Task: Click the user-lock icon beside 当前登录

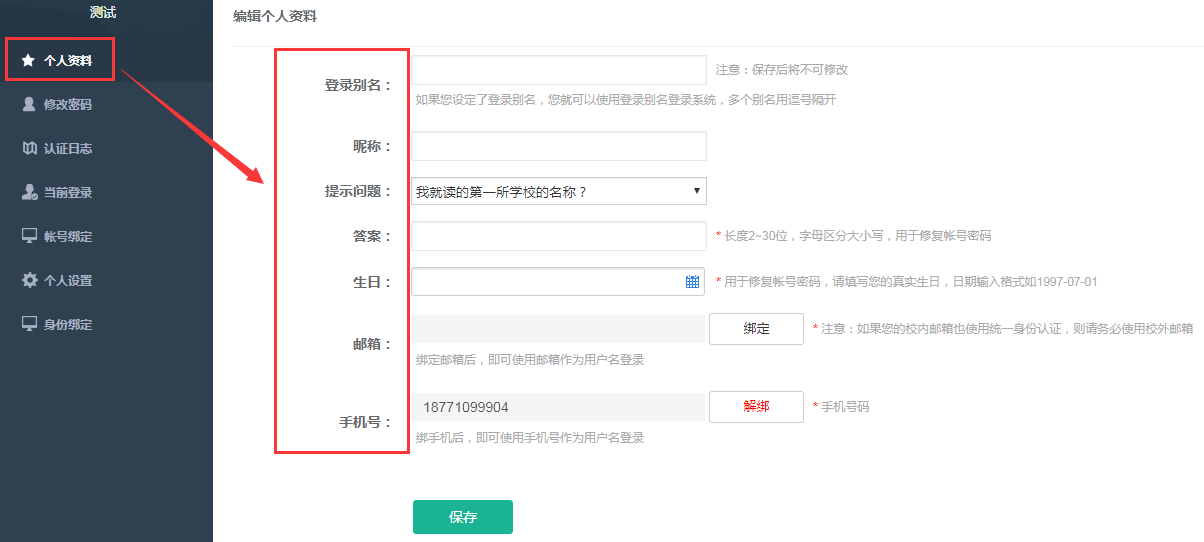Action: pos(30,192)
